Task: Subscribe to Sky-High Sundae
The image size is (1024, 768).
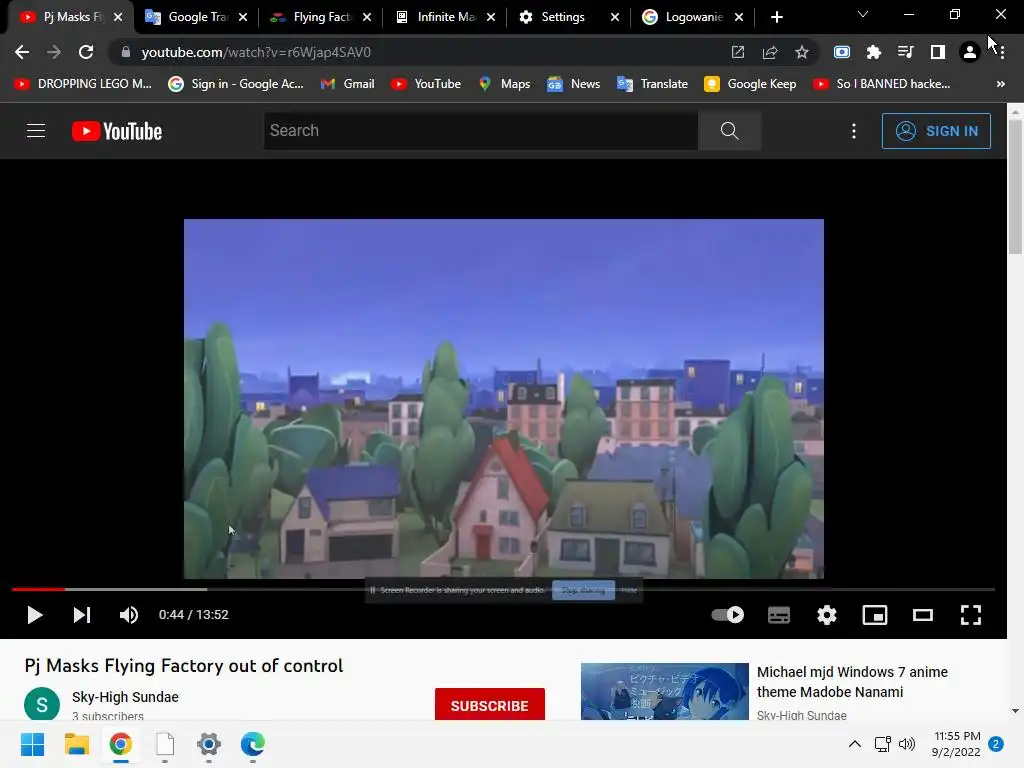Action: (x=490, y=705)
